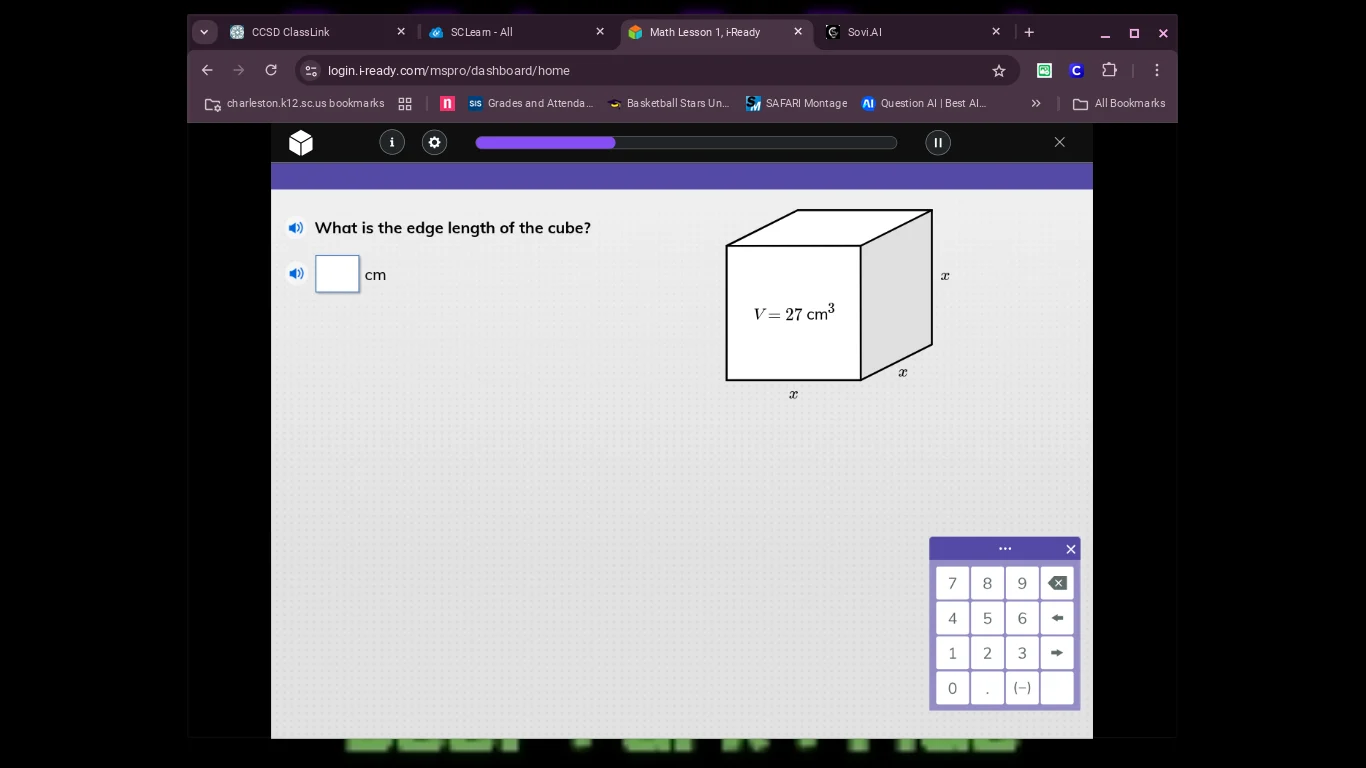
Task: Play the answer field audio narration
Action: click(296, 273)
